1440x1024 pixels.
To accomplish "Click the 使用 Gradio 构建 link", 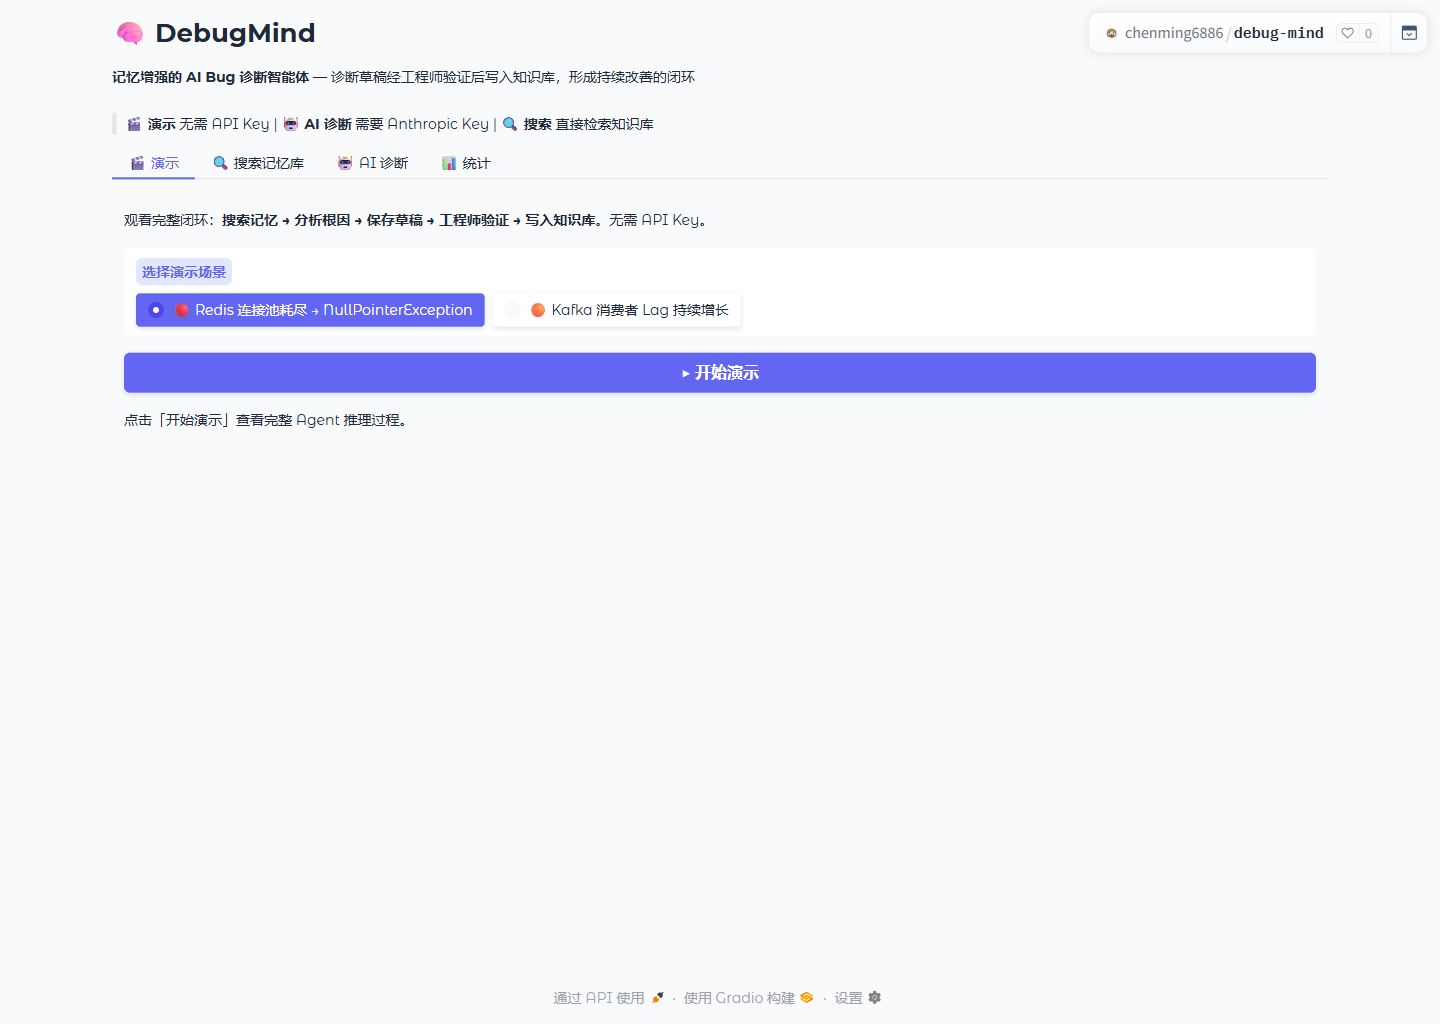I will 748,998.
